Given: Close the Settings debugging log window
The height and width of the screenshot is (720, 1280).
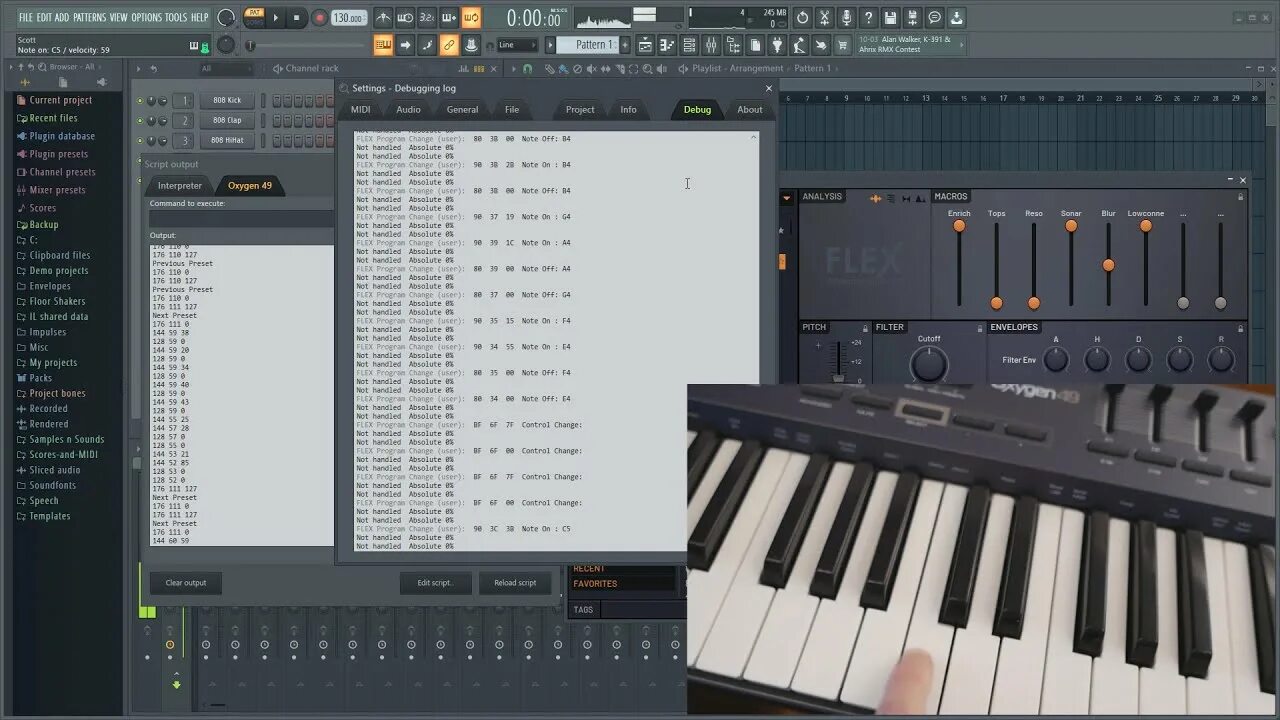Looking at the screenshot, I should click(x=768, y=88).
